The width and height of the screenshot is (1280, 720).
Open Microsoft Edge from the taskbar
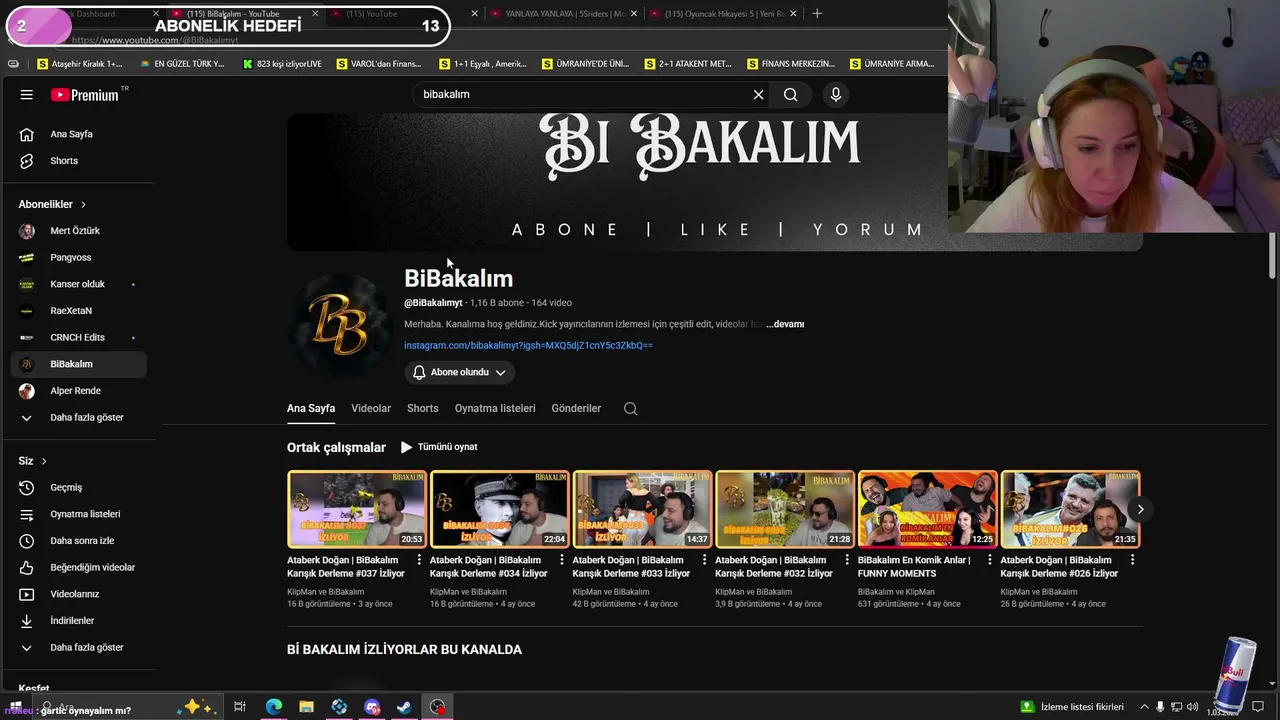coord(274,707)
